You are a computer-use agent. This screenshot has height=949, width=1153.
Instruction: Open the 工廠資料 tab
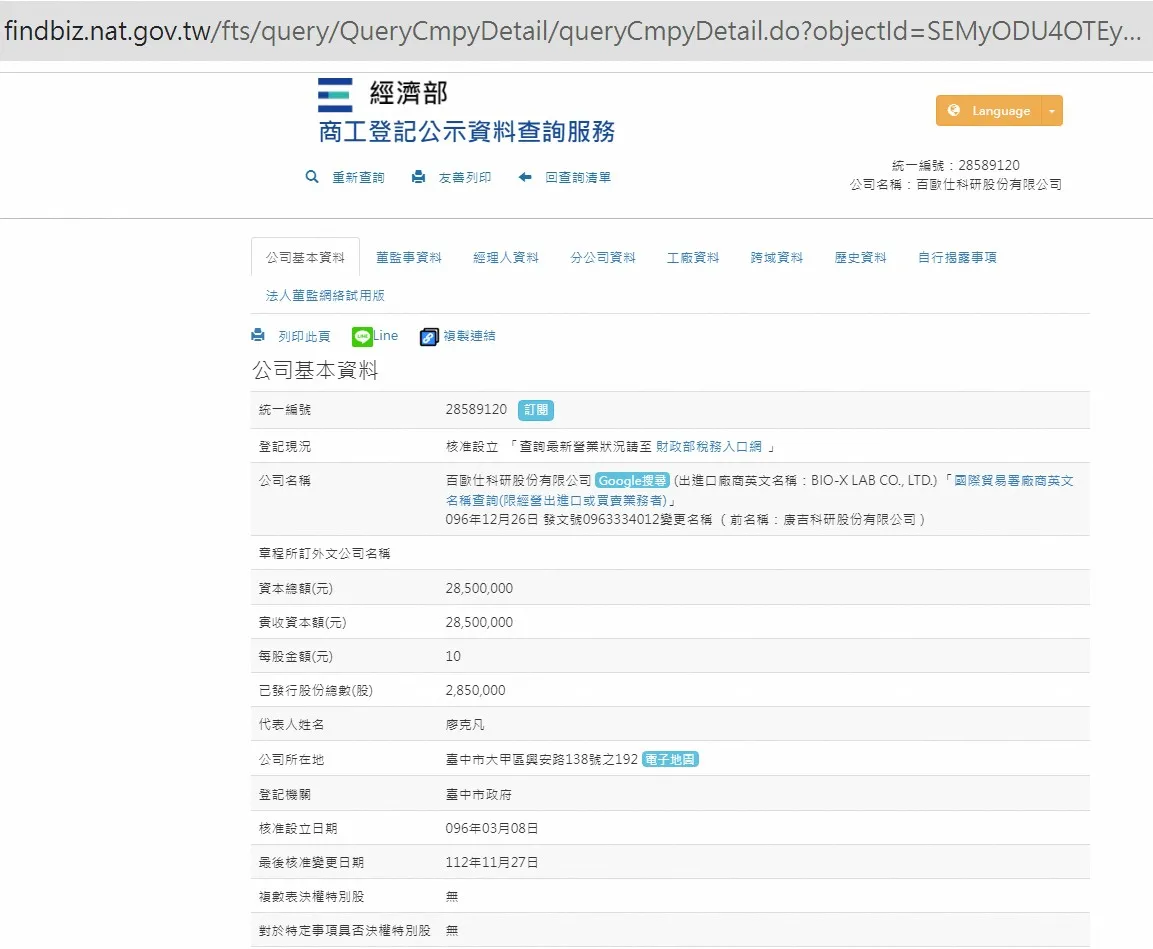click(693, 258)
